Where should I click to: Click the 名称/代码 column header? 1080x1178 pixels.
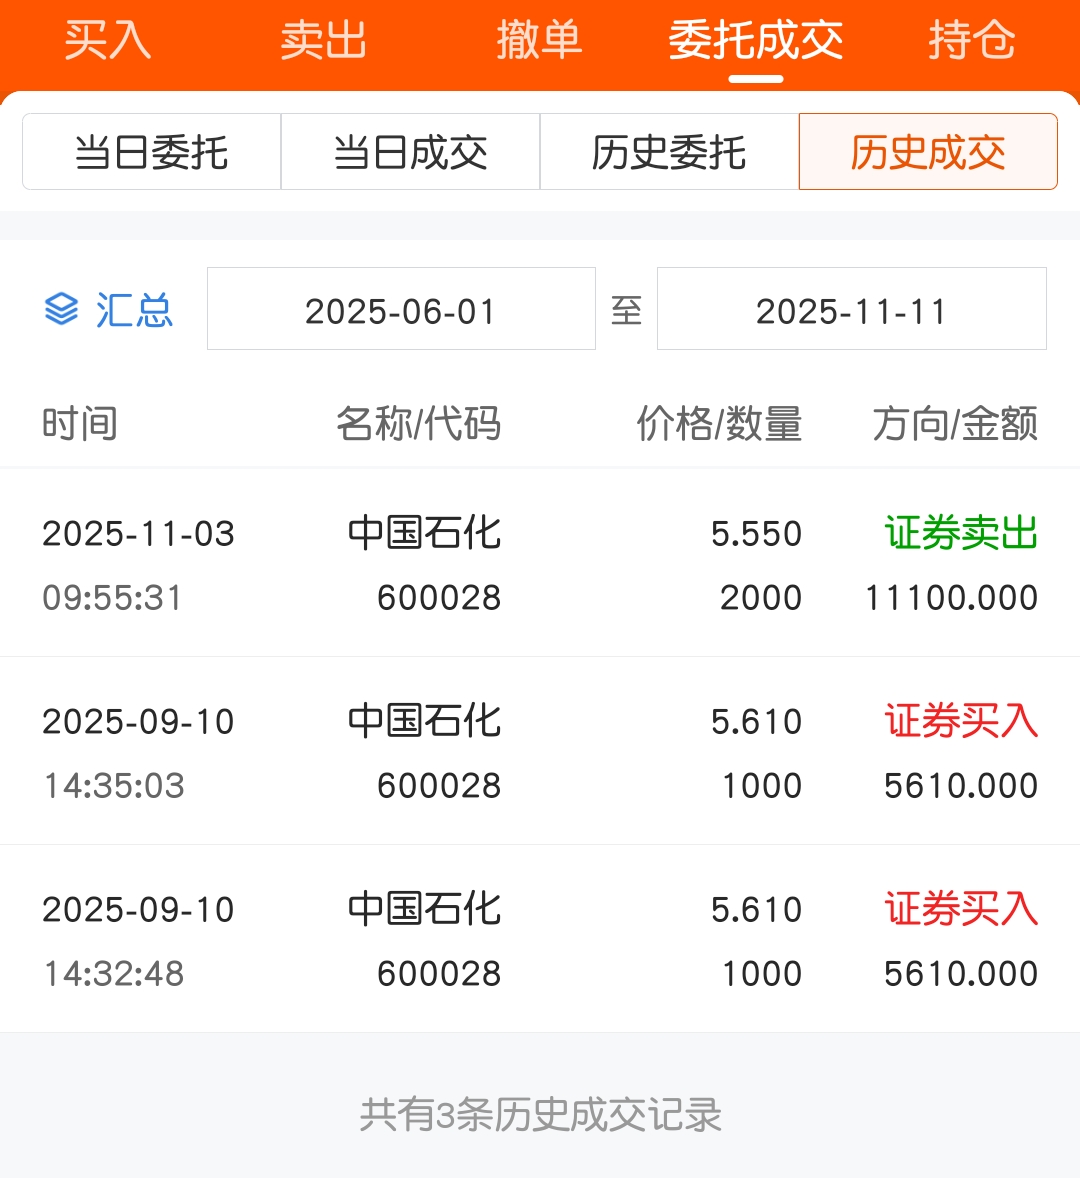click(x=418, y=423)
